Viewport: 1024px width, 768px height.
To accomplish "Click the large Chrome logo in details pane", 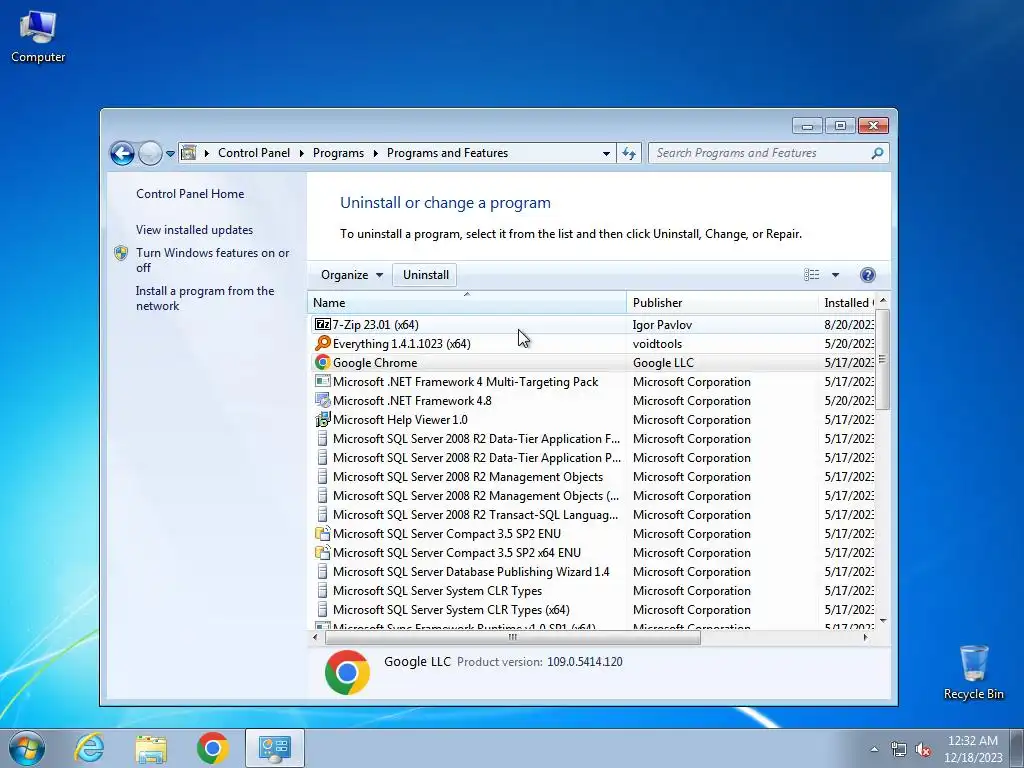I will (347, 672).
